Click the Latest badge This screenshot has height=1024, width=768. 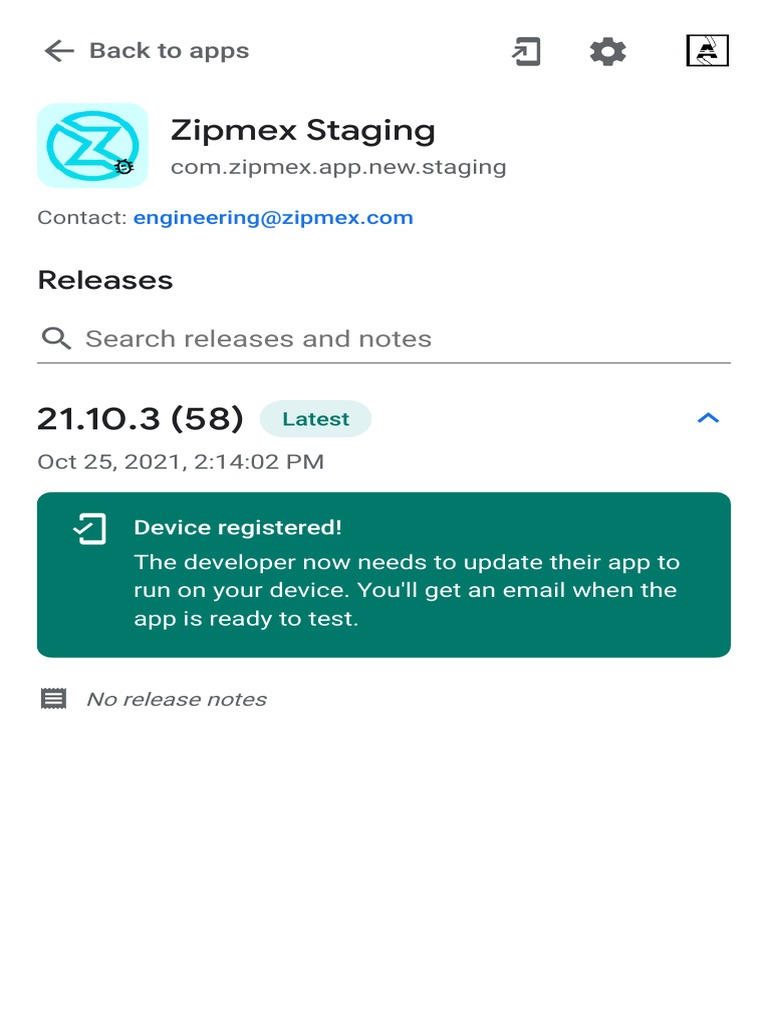[x=315, y=419]
